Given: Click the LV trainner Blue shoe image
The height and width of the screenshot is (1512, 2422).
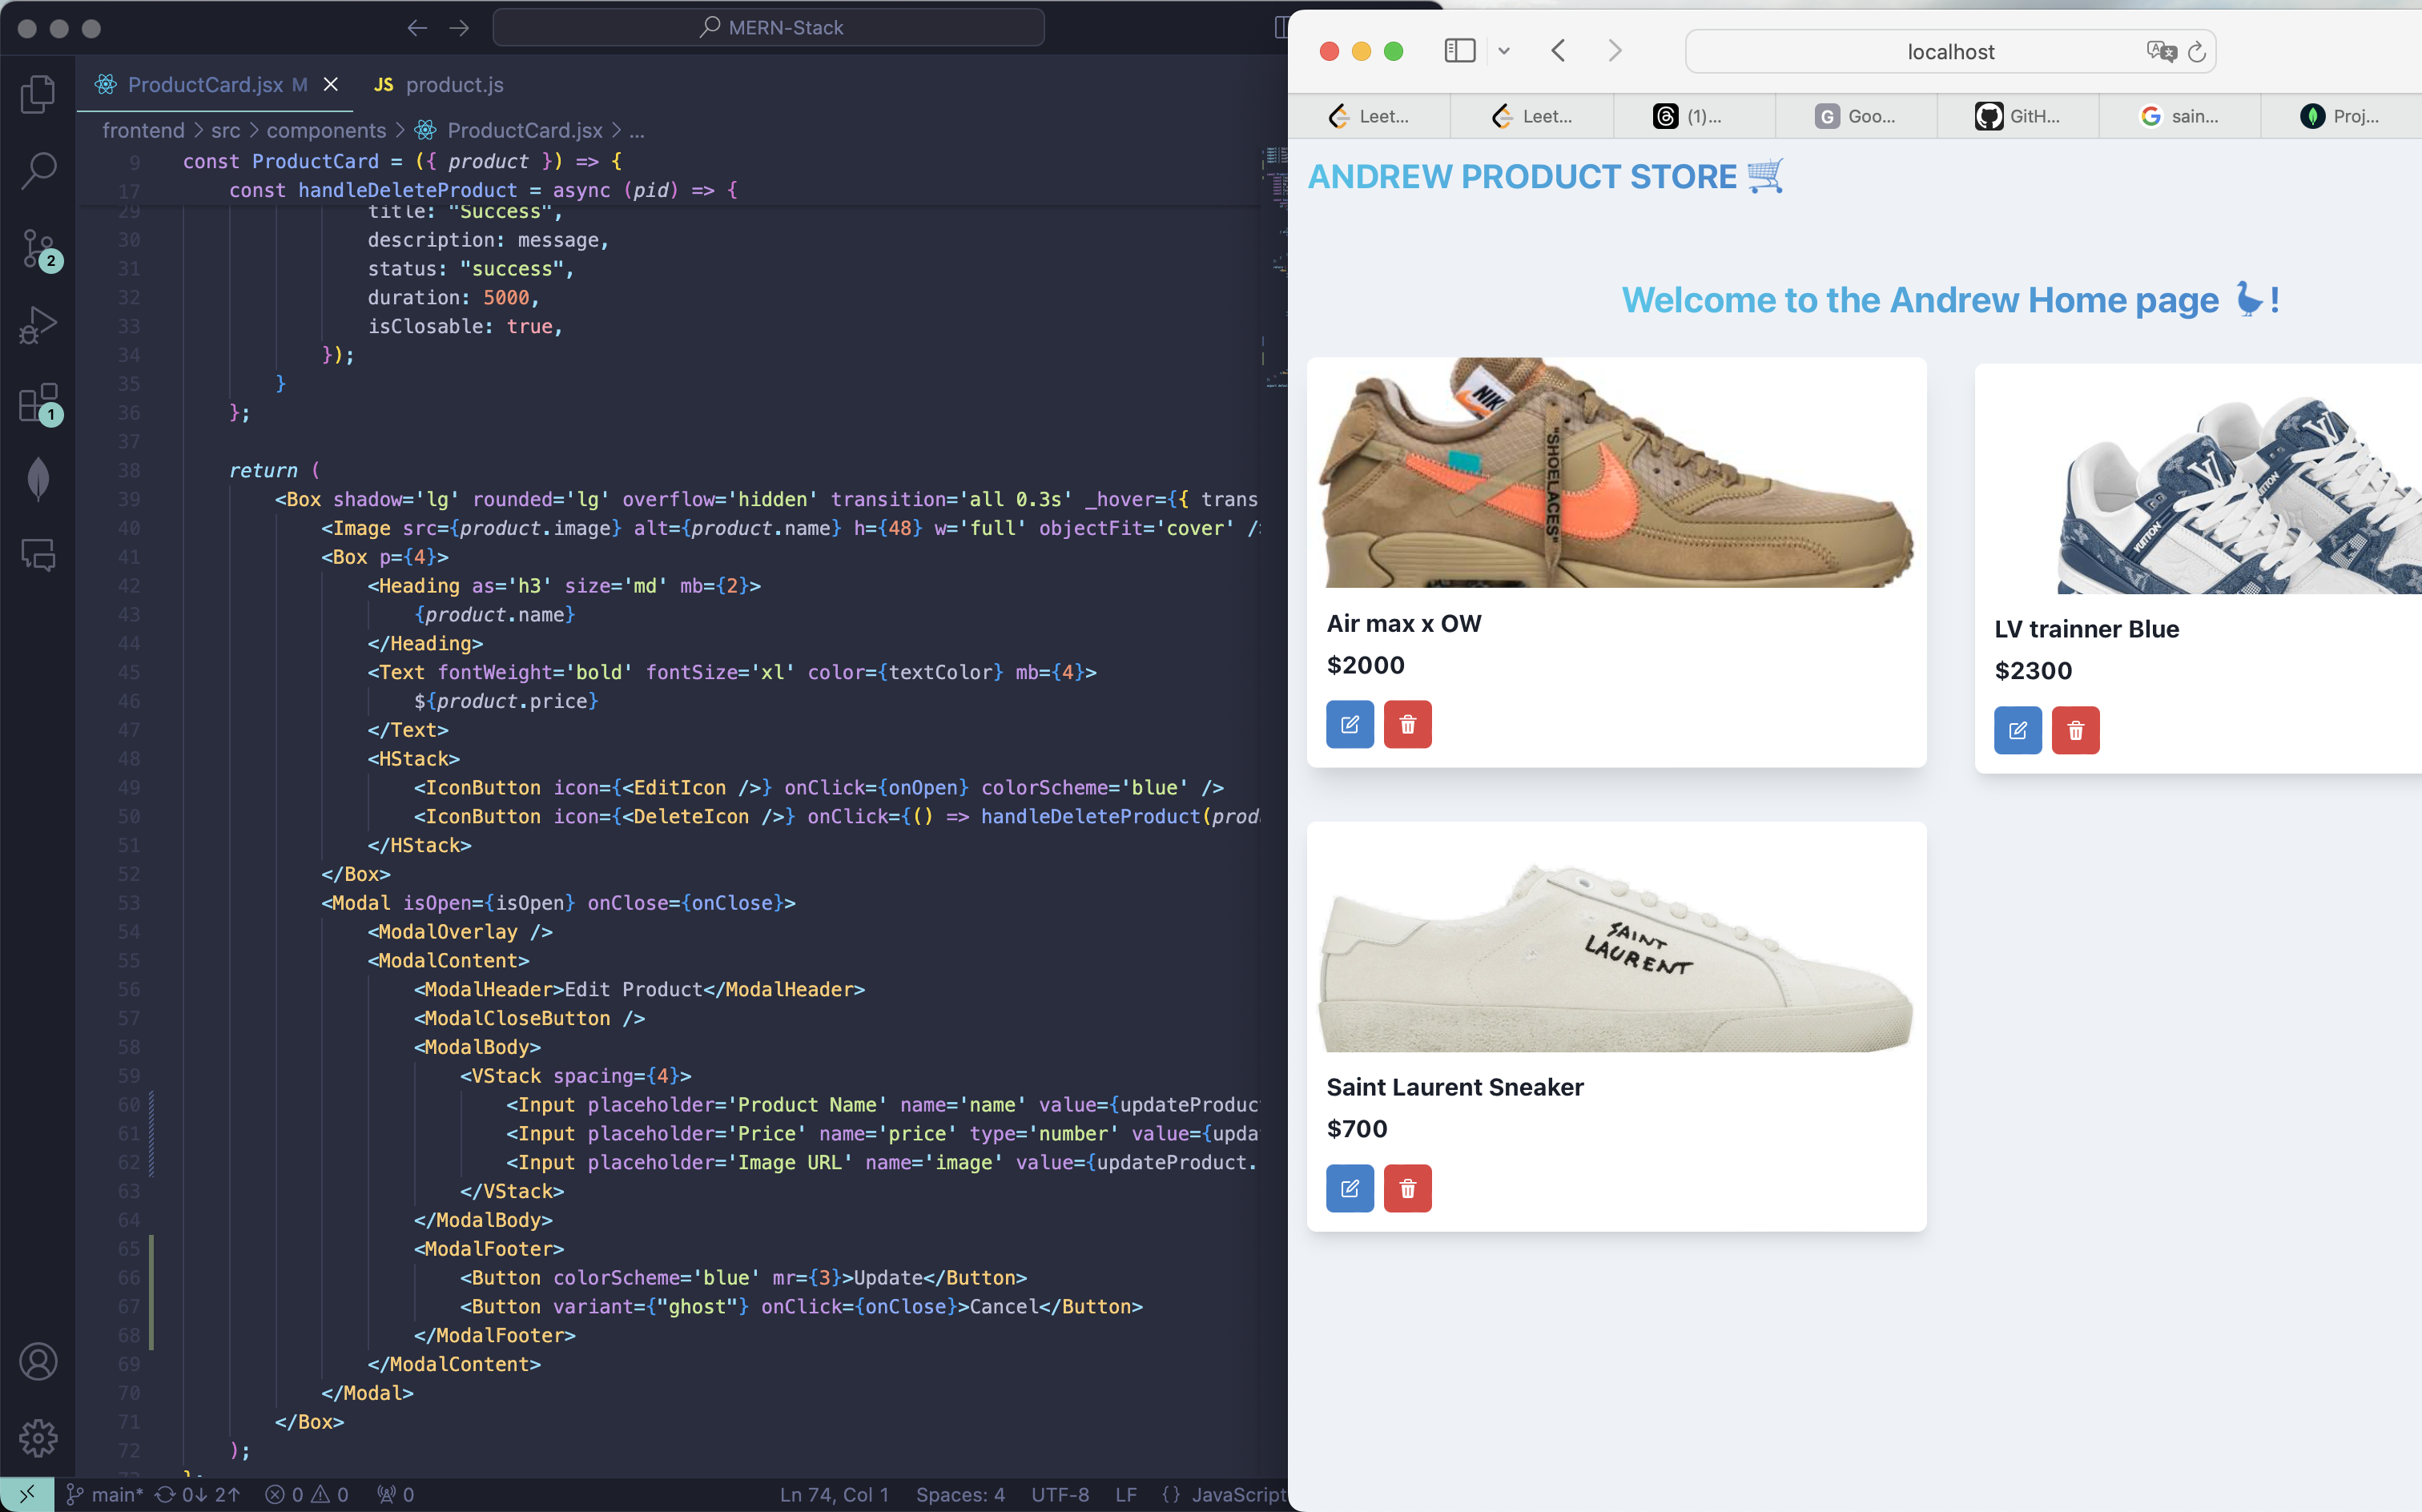Looking at the screenshot, I should 2198,479.
